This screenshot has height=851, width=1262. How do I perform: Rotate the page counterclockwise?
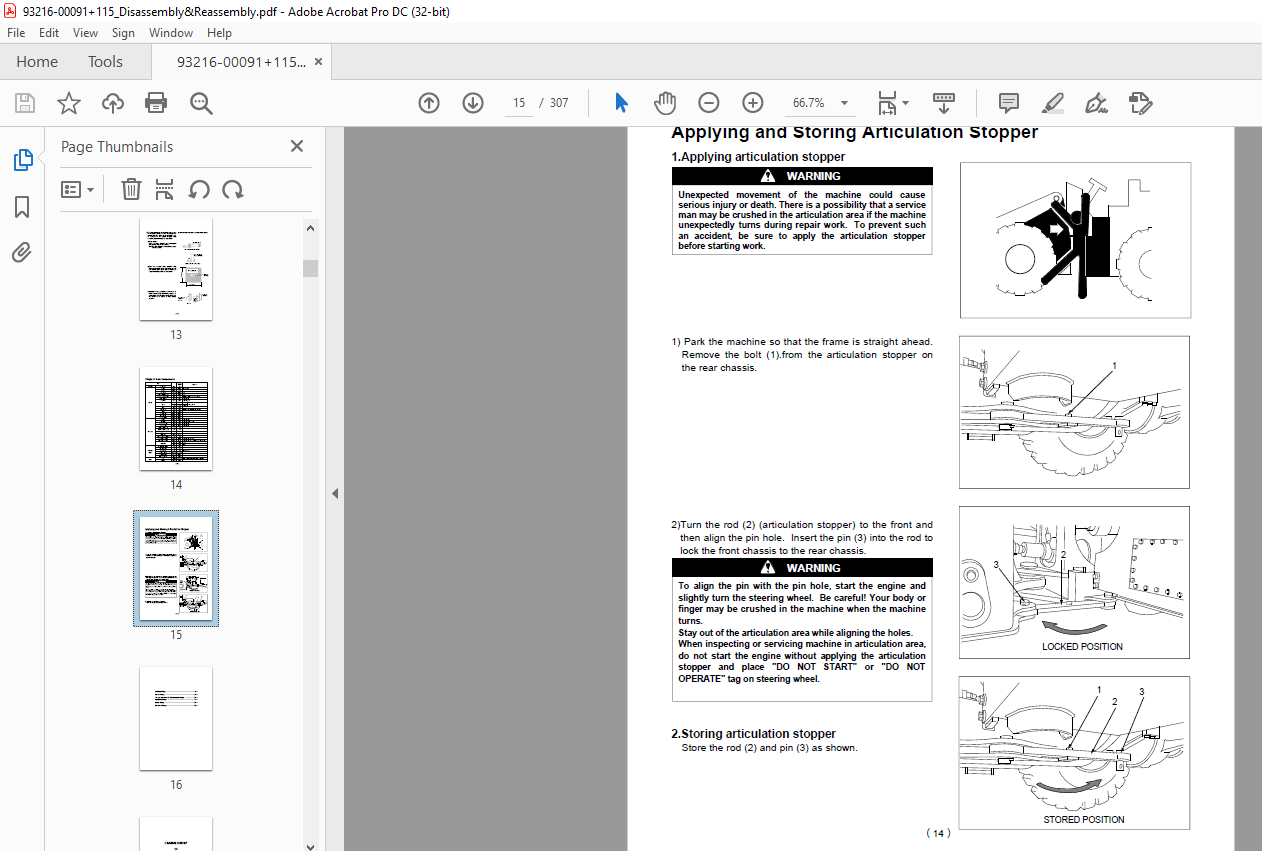point(199,189)
